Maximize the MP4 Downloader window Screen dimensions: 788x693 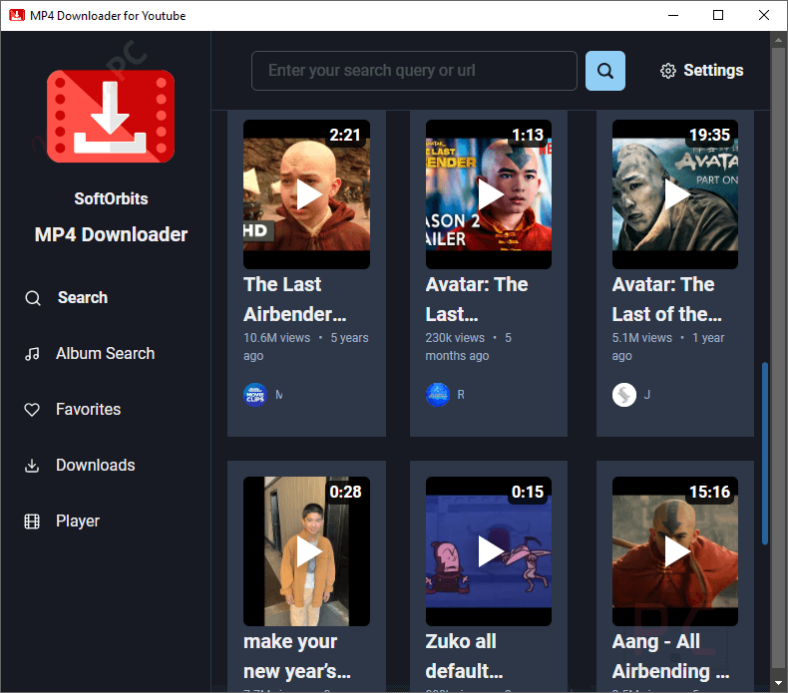coord(718,15)
